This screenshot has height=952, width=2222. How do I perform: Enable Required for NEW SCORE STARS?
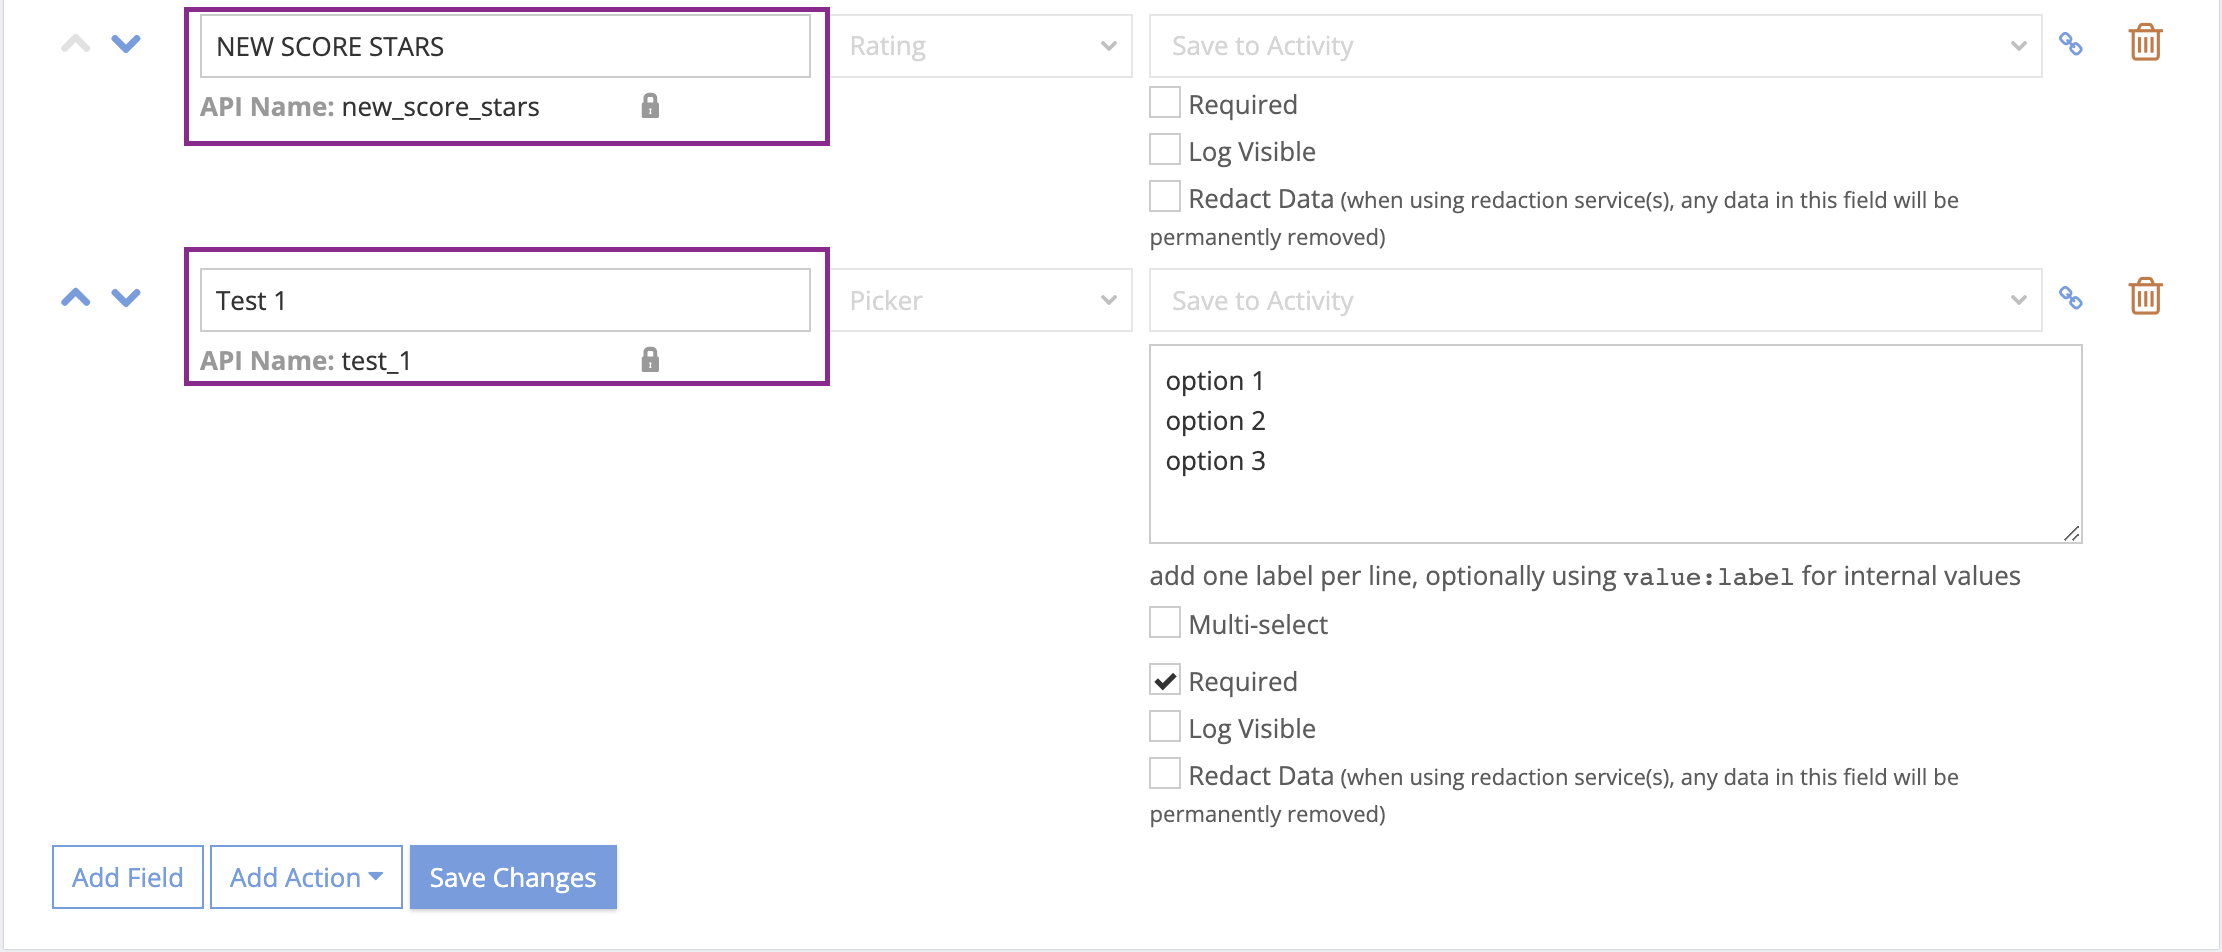[x=1165, y=103]
